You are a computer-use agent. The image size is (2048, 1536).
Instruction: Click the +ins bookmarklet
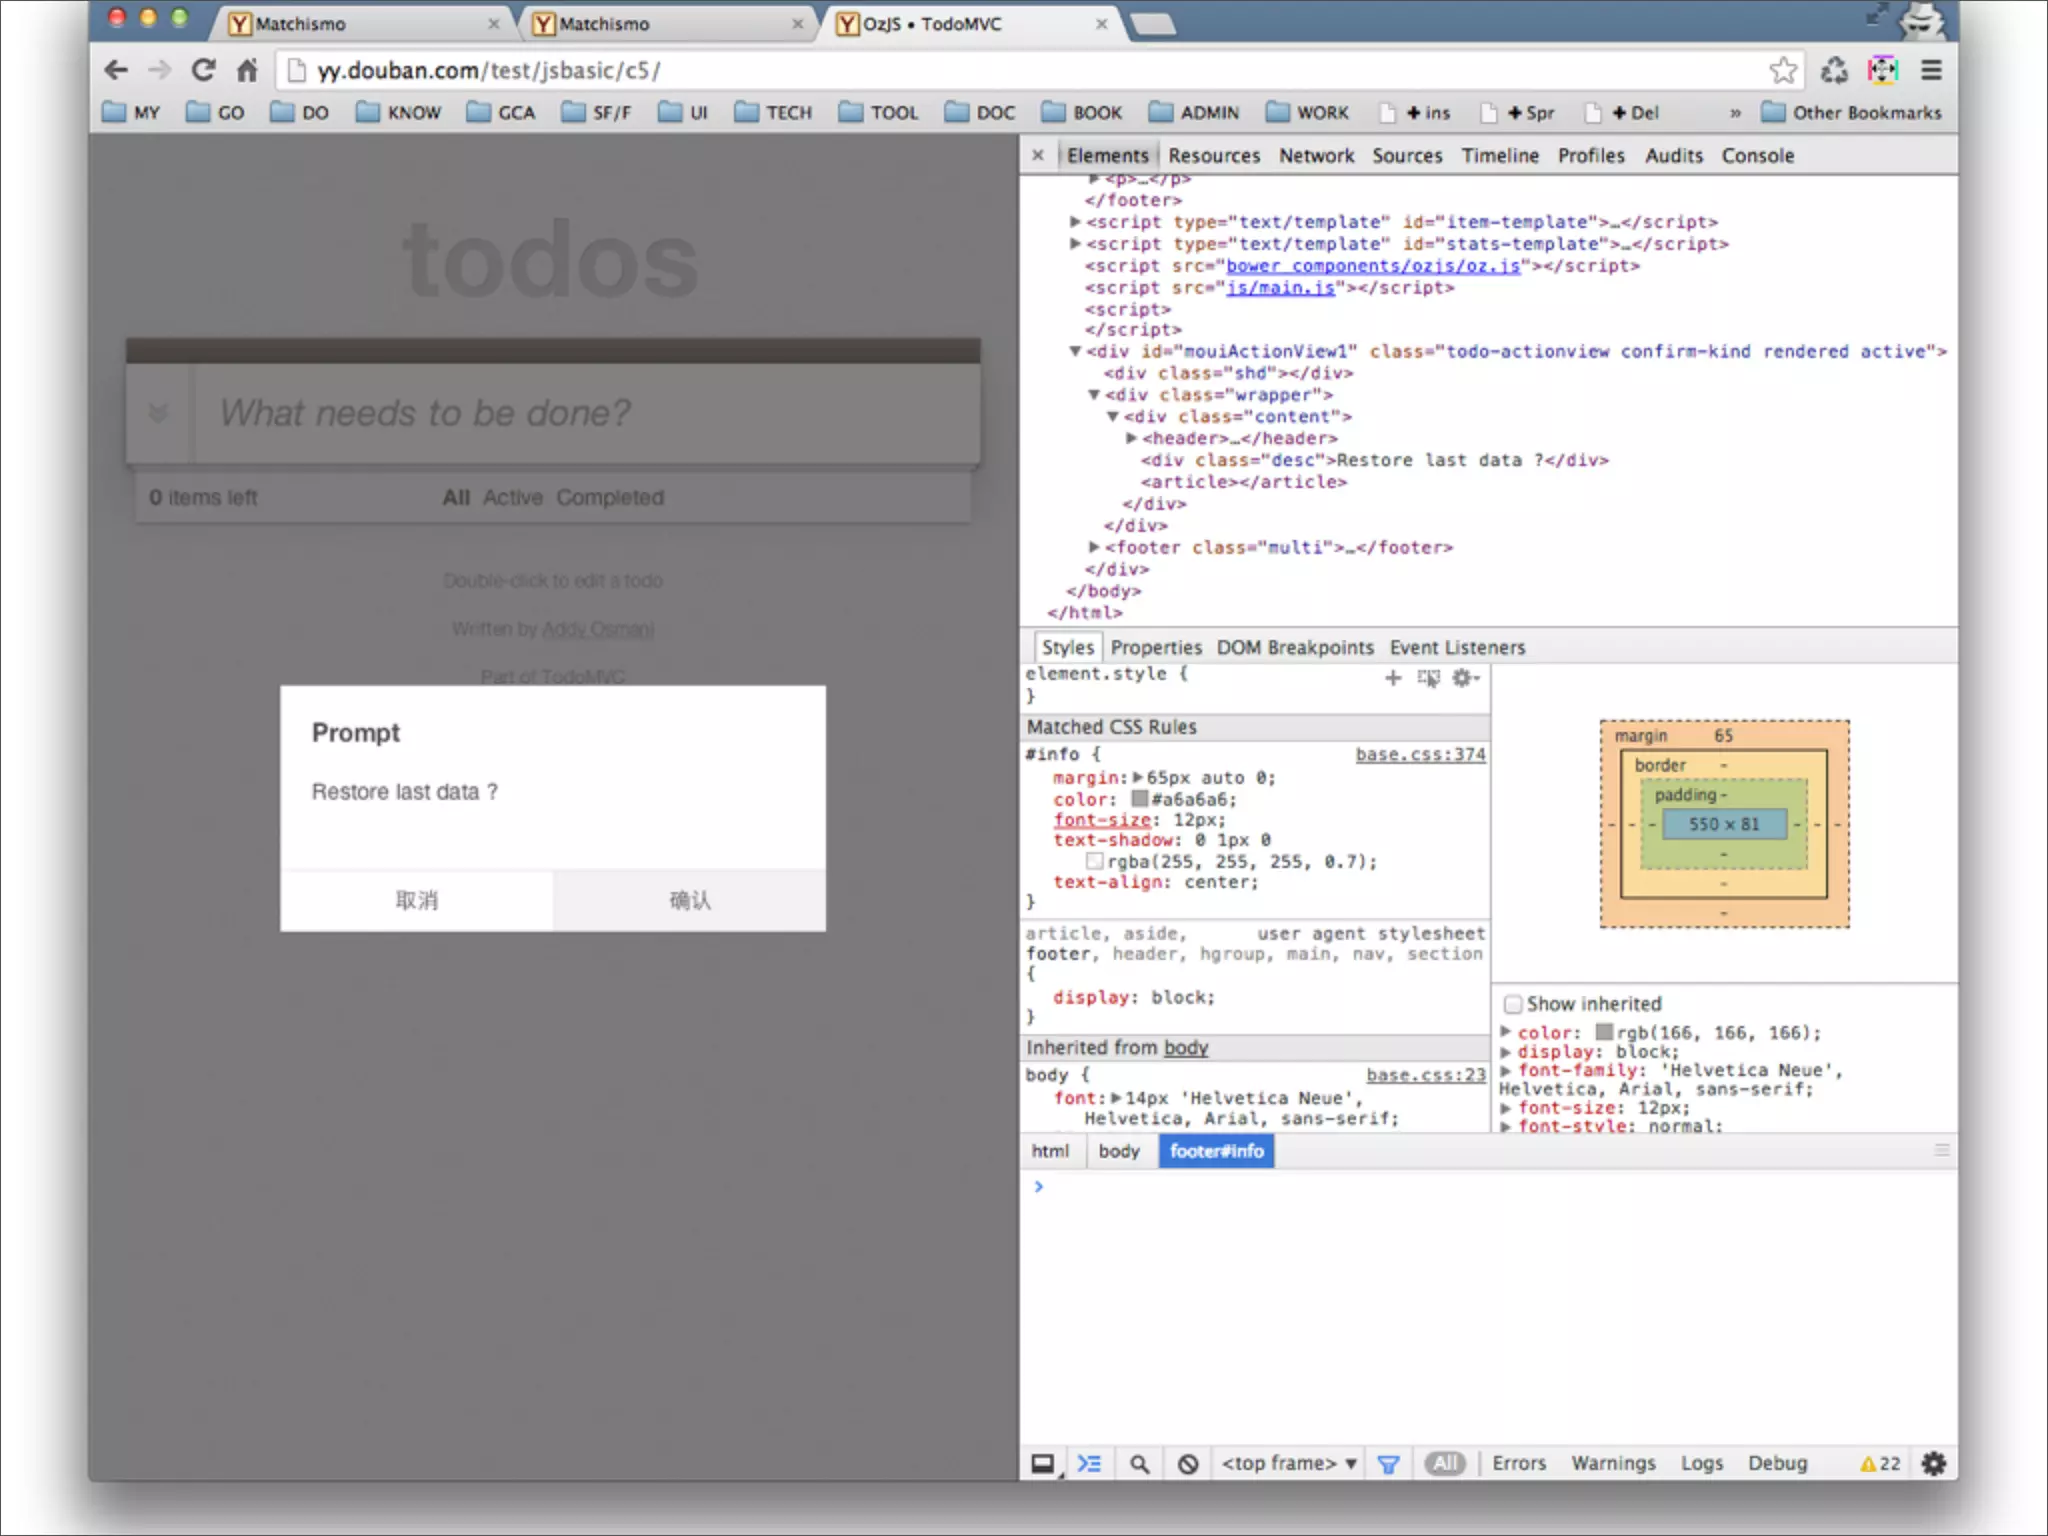coord(1416,113)
